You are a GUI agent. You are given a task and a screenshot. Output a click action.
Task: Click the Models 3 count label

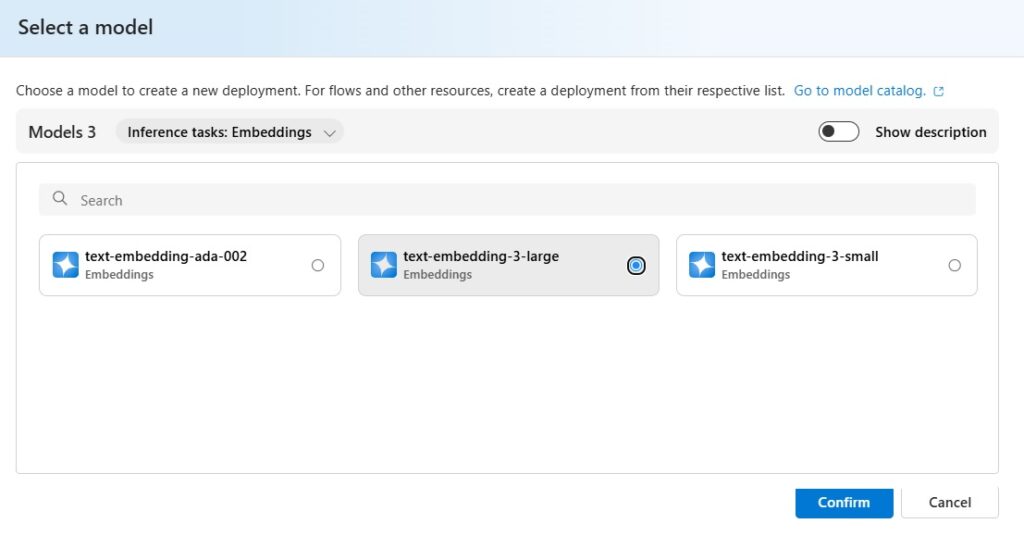(x=62, y=132)
